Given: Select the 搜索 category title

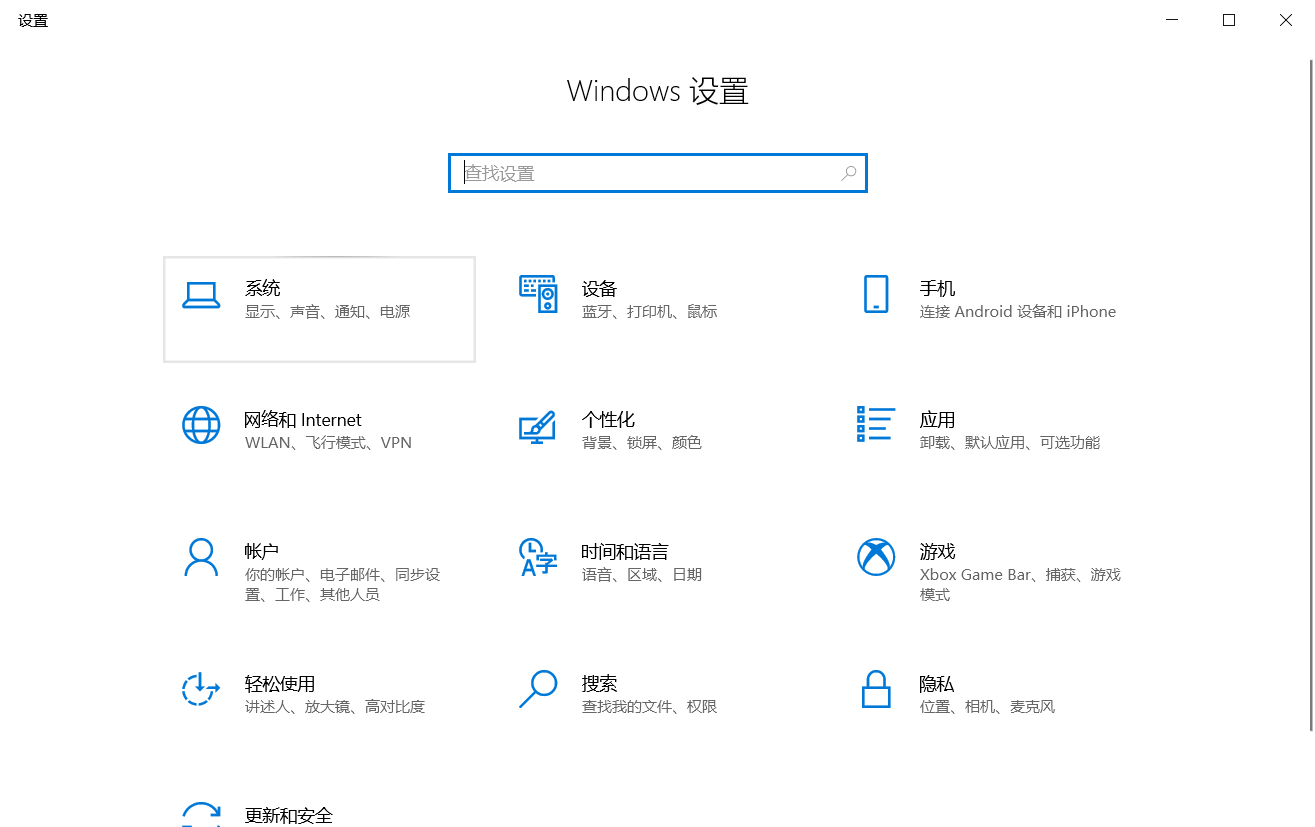Looking at the screenshot, I should [x=599, y=684].
